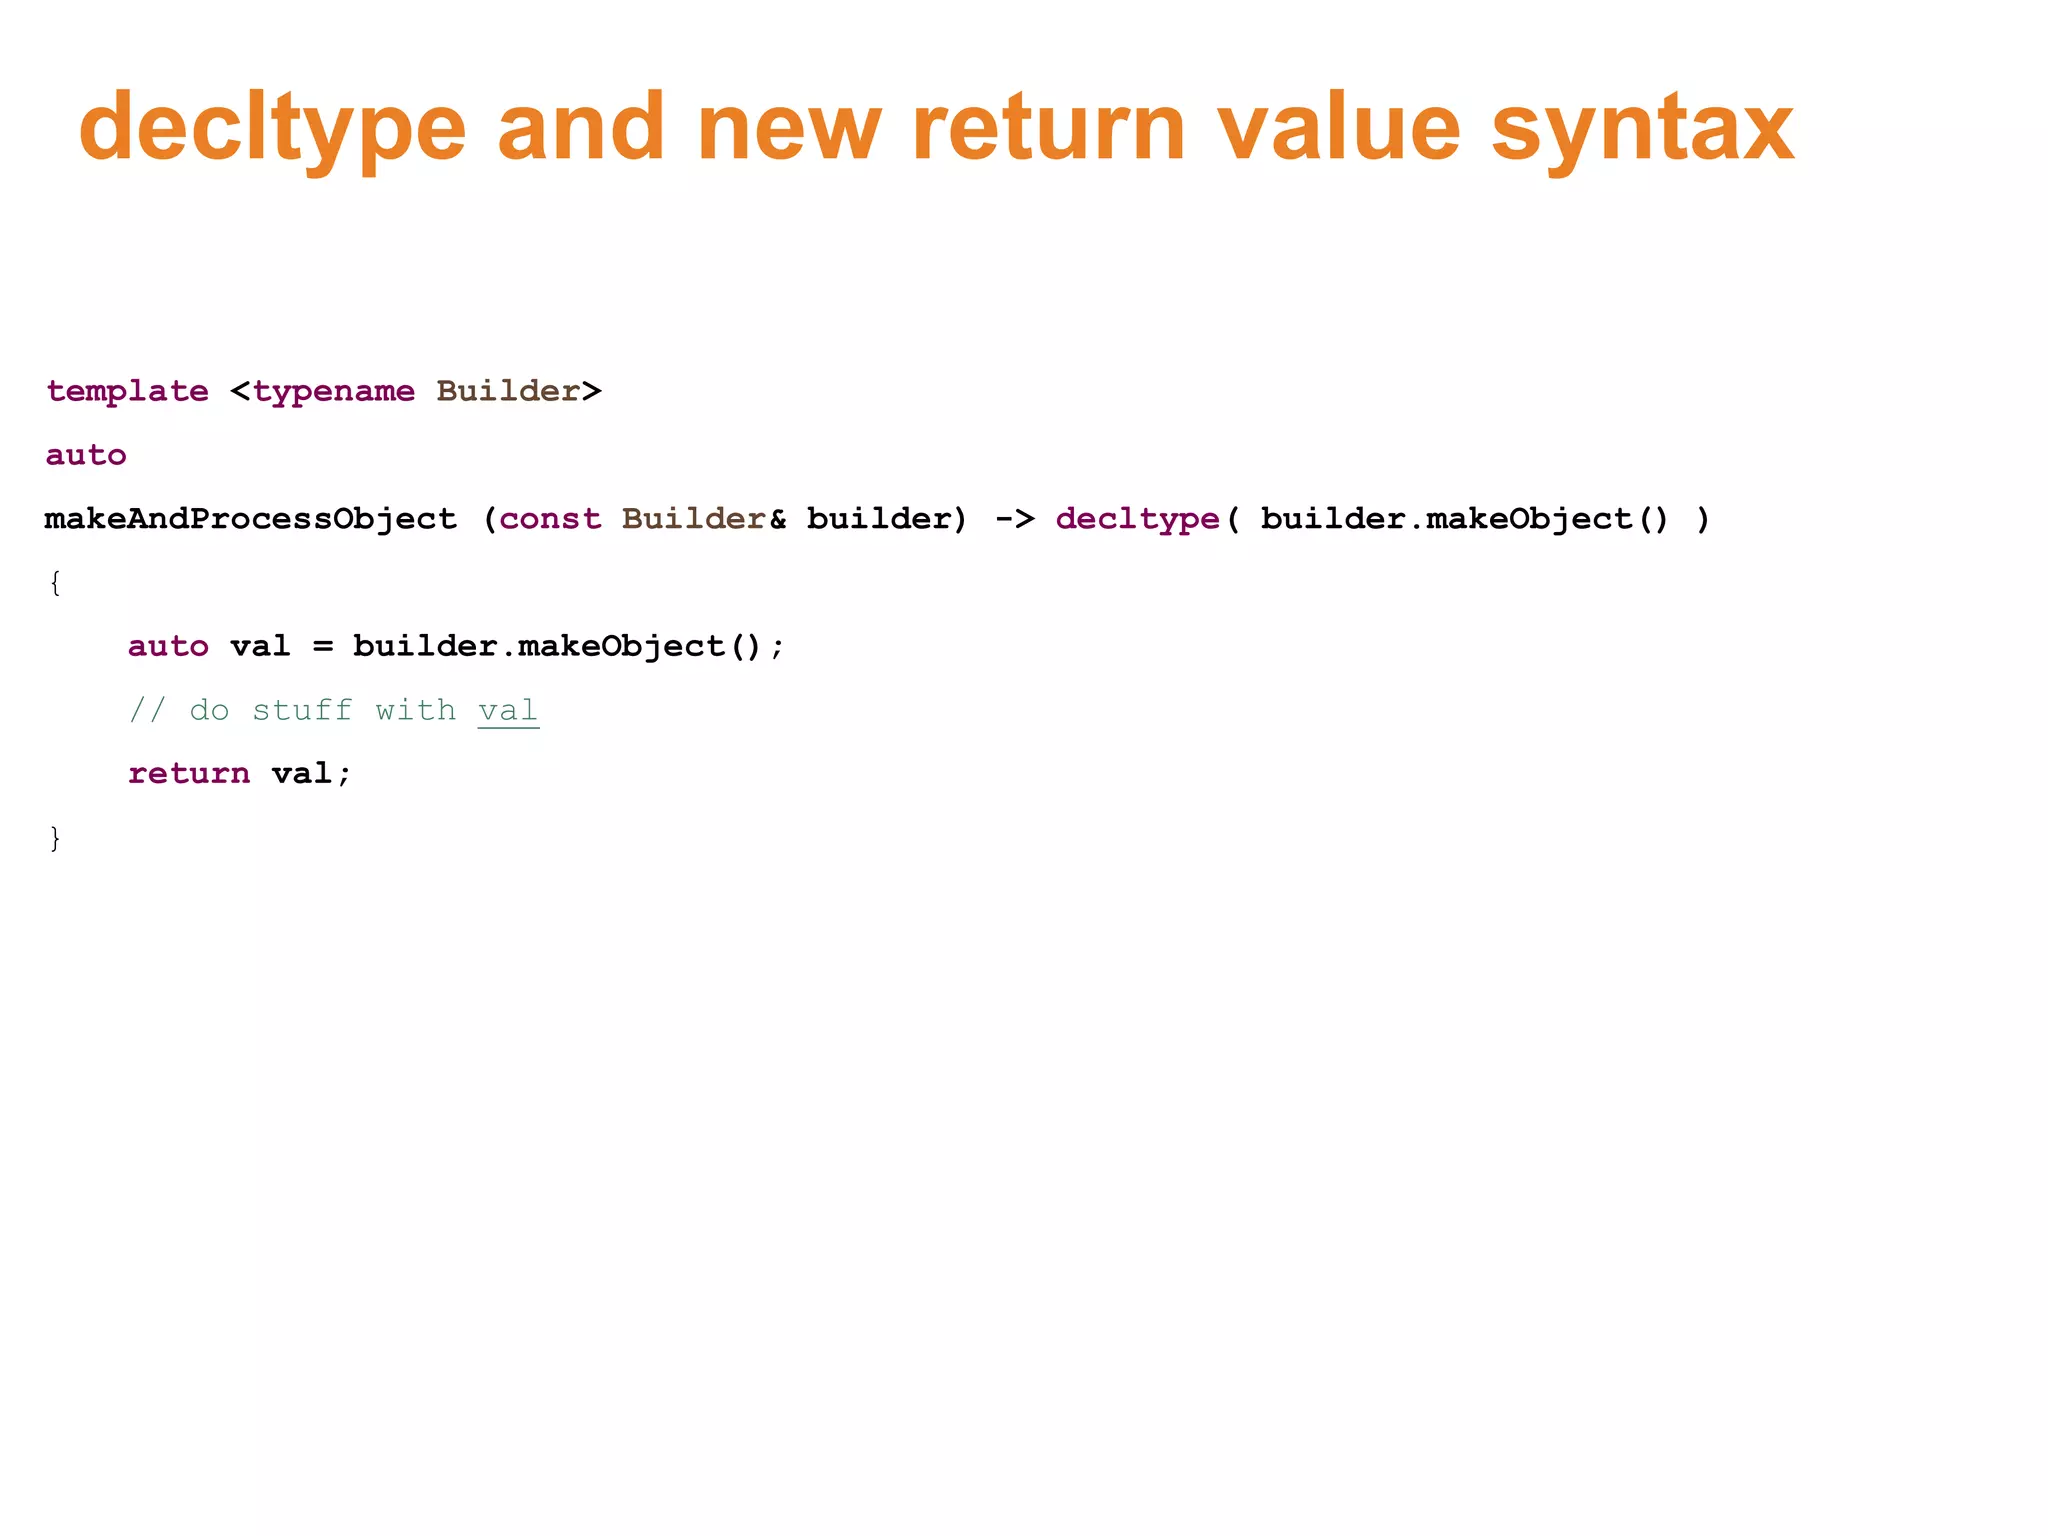The height and width of the screenshot is (1536, 2048).
Task: Click the 'decltype( builder.makeObject() )' trailing return
Action: [1383, 520]
